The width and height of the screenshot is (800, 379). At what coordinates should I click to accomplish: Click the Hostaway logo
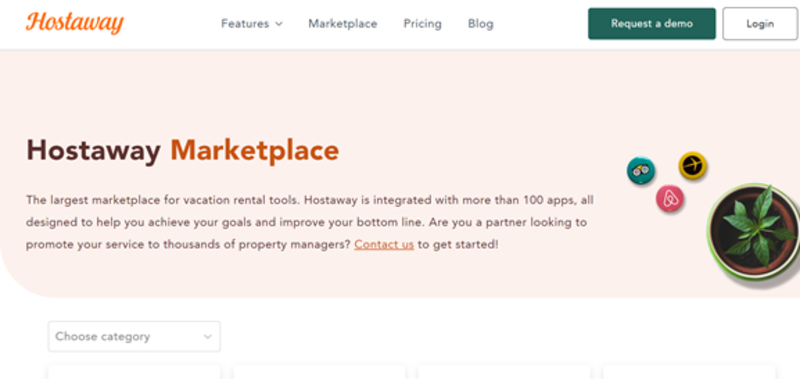click(x=75, y=23)
